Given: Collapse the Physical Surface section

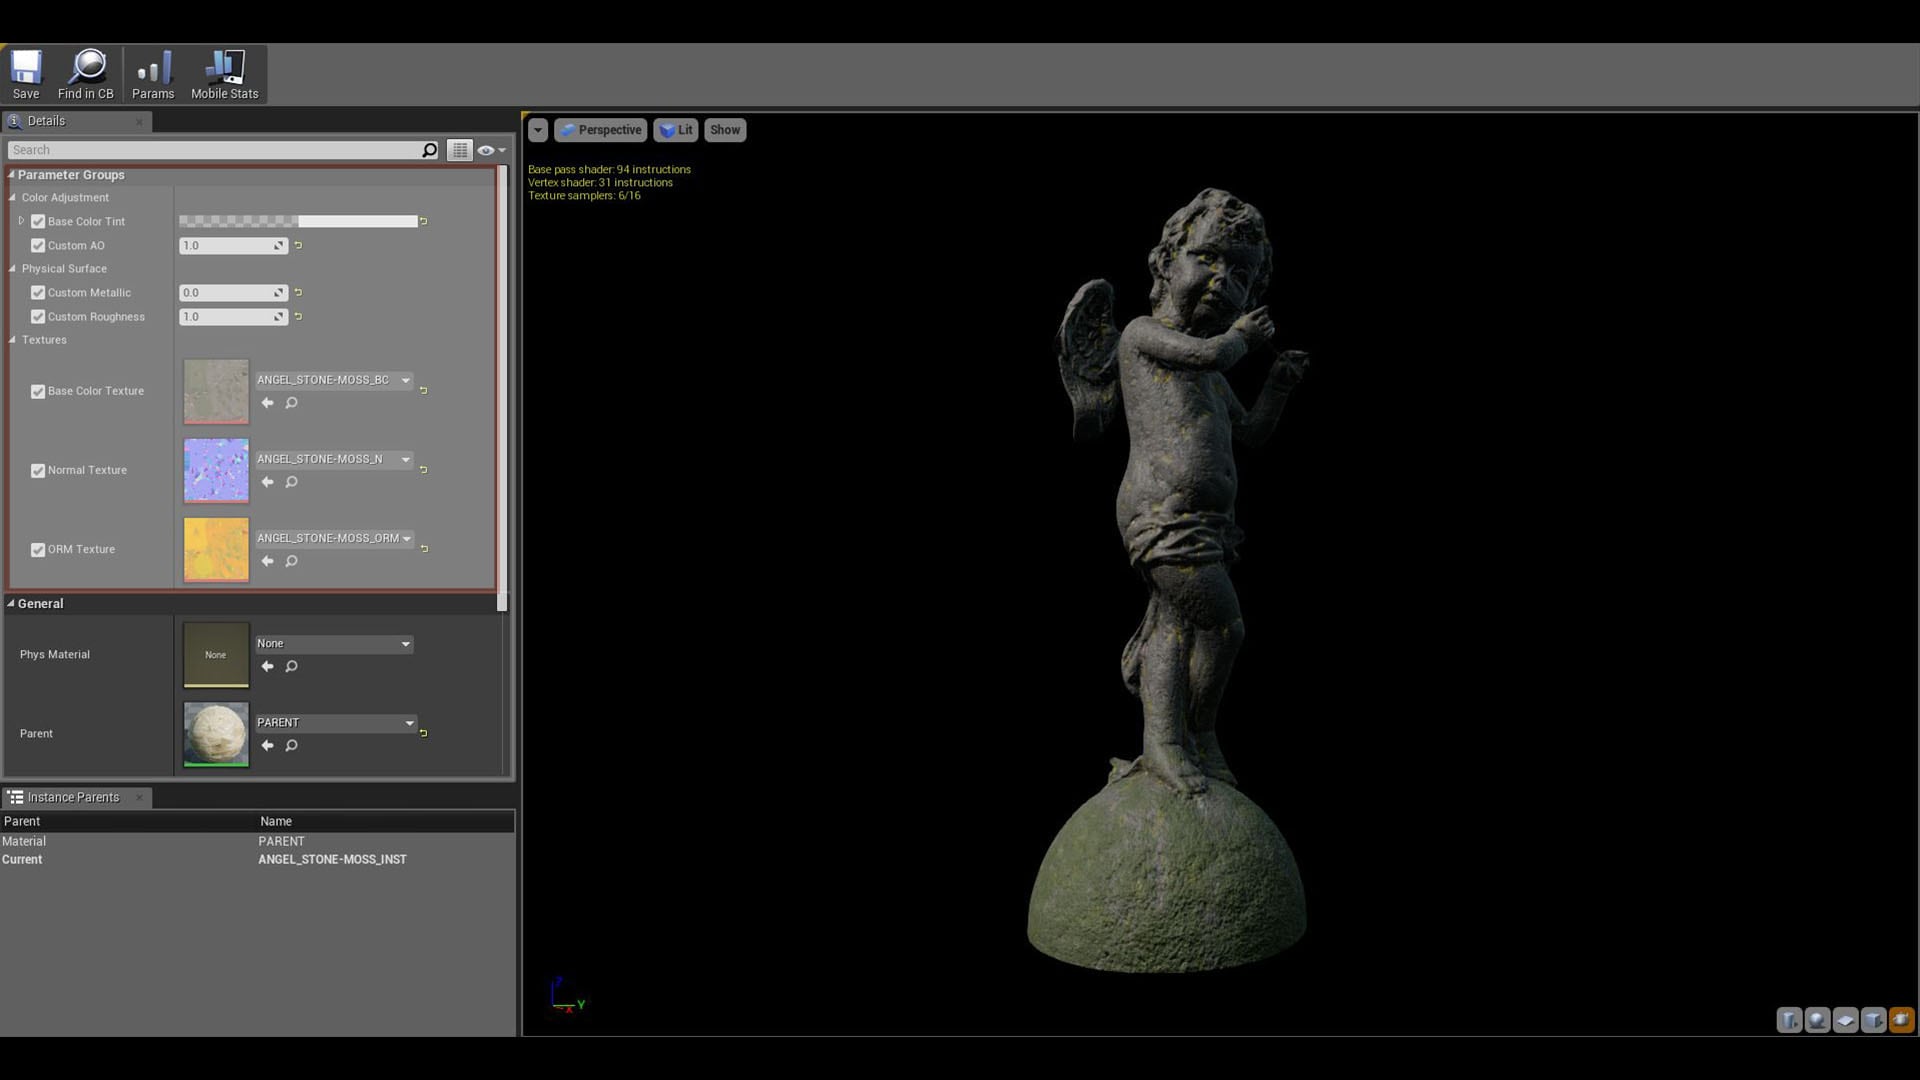Looking at the screenshot, I should click(x=11, y=268).
